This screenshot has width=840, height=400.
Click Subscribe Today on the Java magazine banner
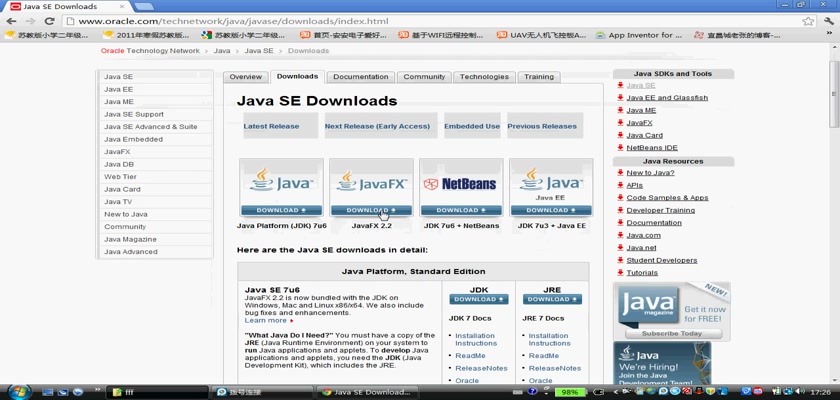[x=673, y=334]
